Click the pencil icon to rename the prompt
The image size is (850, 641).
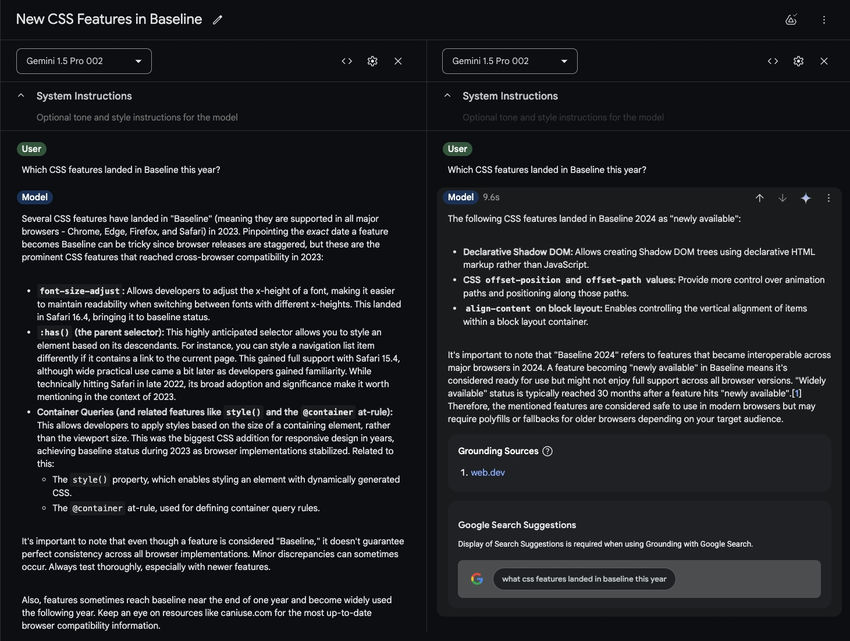[218, 18]
